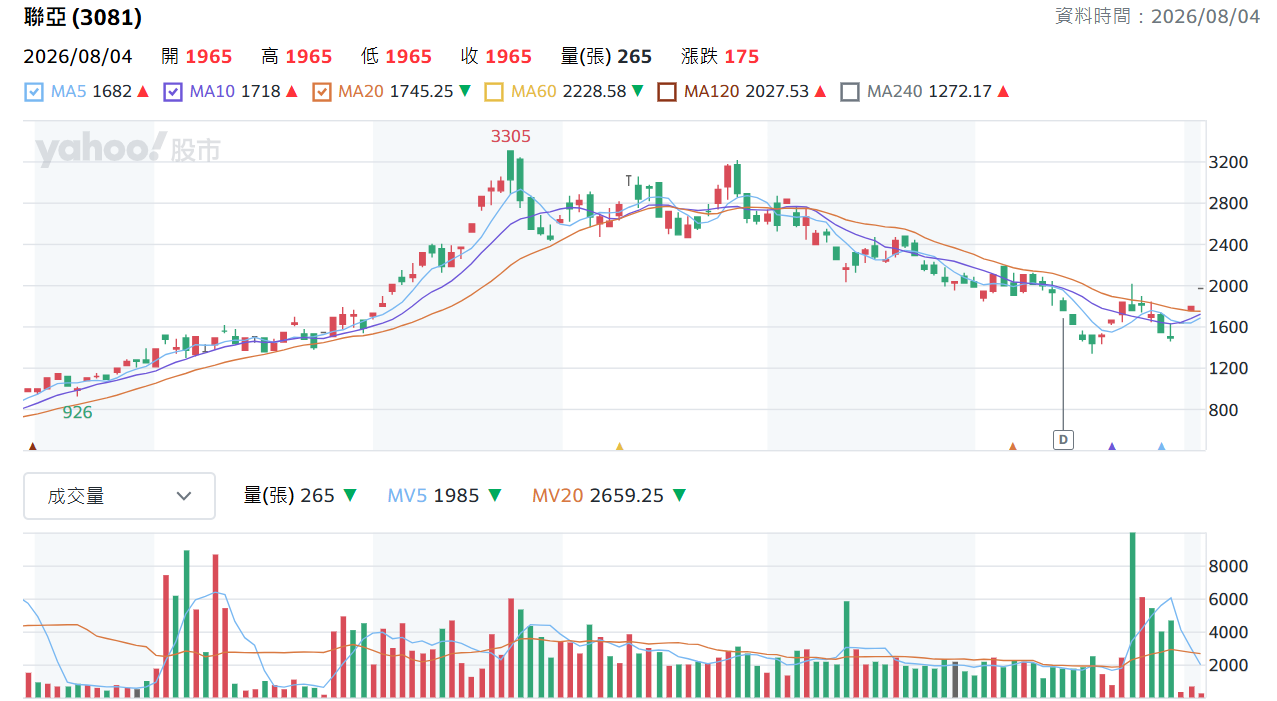The width and height of the screenshot is (1277, 701).
Task: Click the 量(張) 265 value in quote row
Action: 606,57
